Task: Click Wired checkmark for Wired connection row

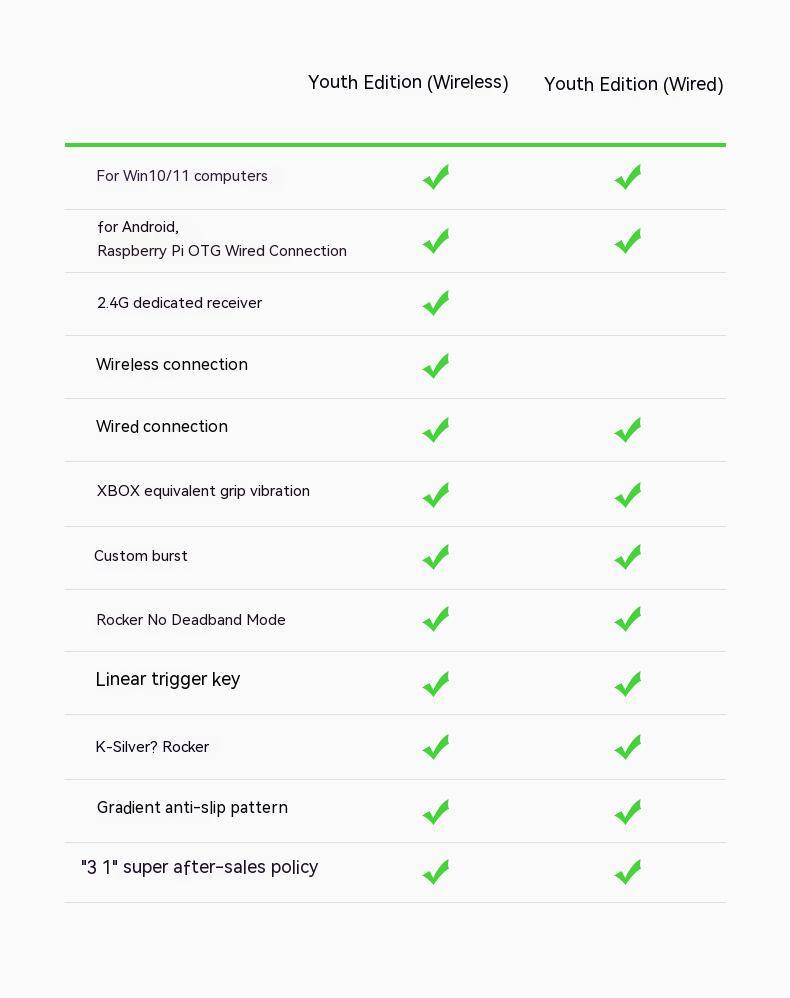Action: tap(628, 430)
